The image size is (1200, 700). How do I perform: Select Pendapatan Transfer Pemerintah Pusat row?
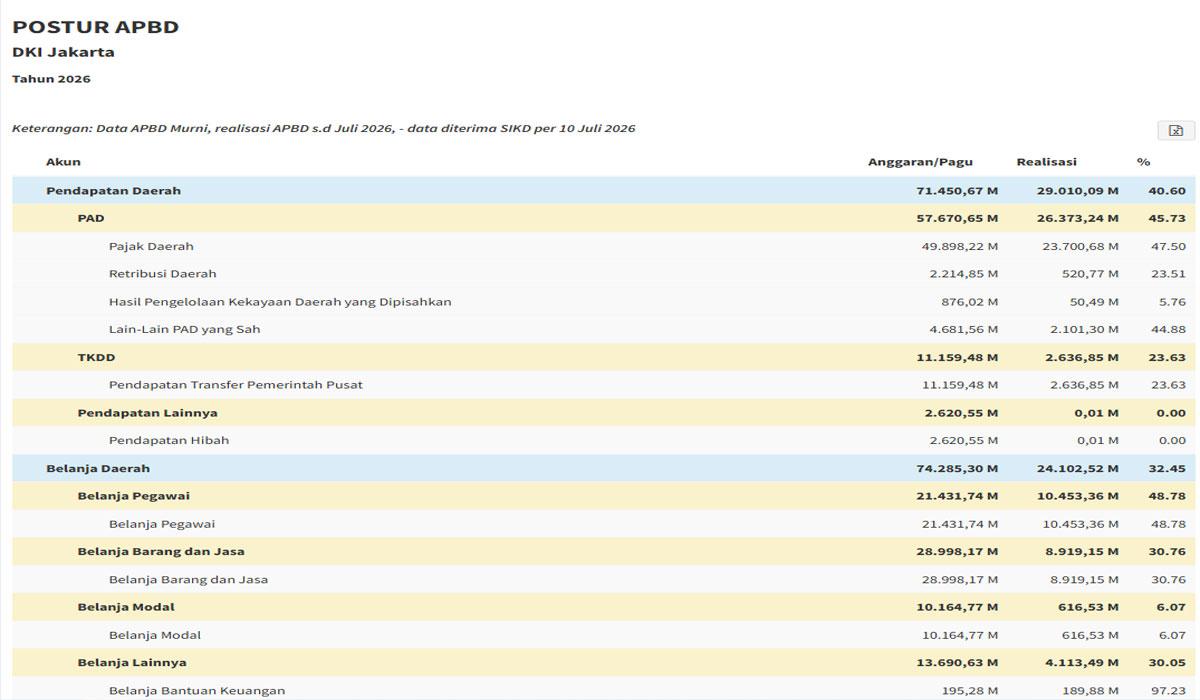click(604, 385)
